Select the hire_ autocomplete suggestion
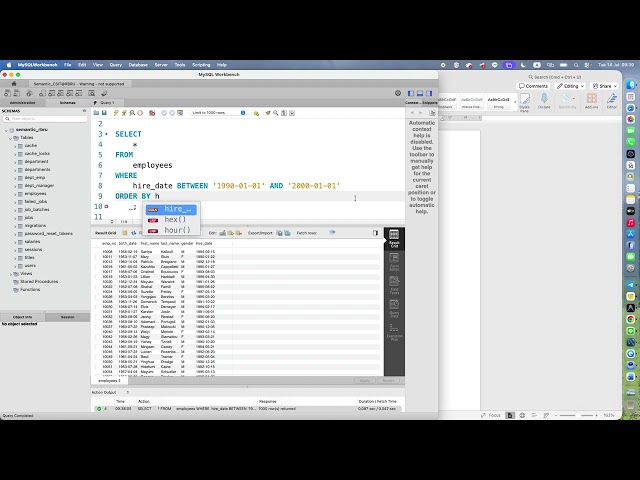 tap(171, 209)
